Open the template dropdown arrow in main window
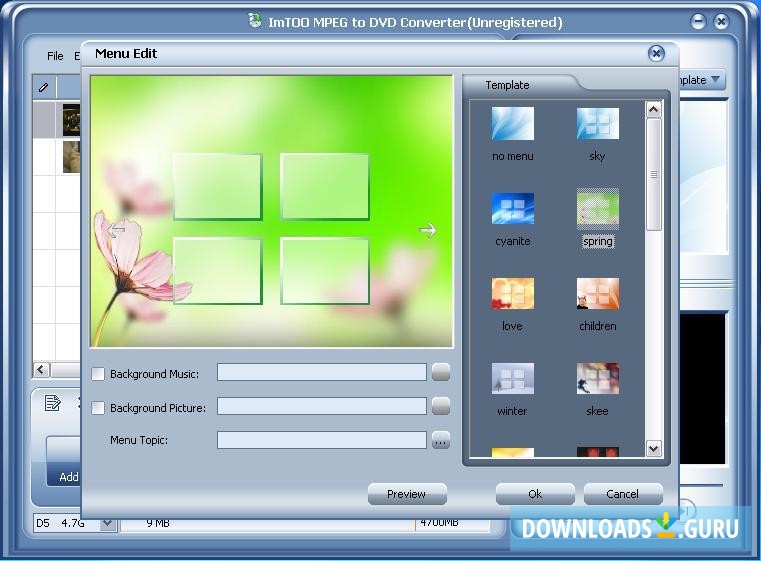 click(x=716, y=79)
